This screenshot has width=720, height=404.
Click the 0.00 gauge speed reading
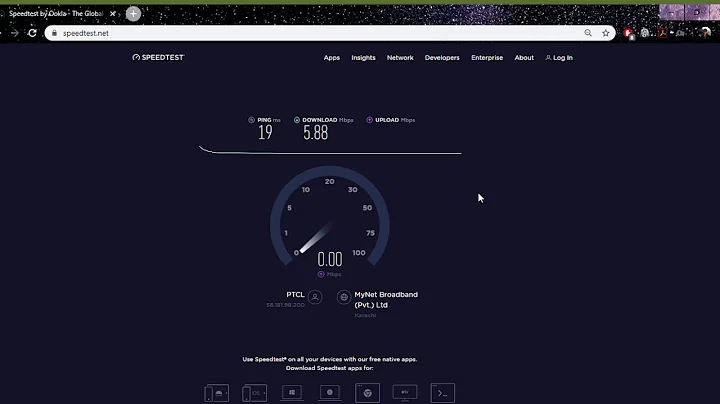330,259
